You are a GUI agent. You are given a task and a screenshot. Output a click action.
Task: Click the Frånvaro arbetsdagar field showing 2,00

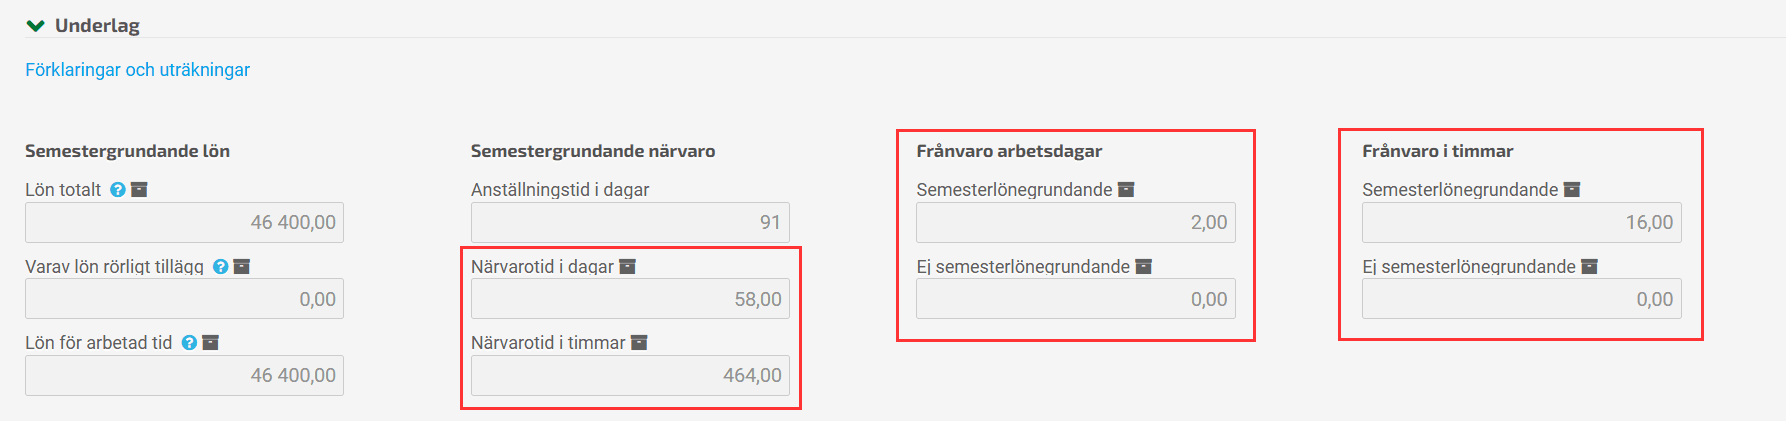click(1076, 222)
